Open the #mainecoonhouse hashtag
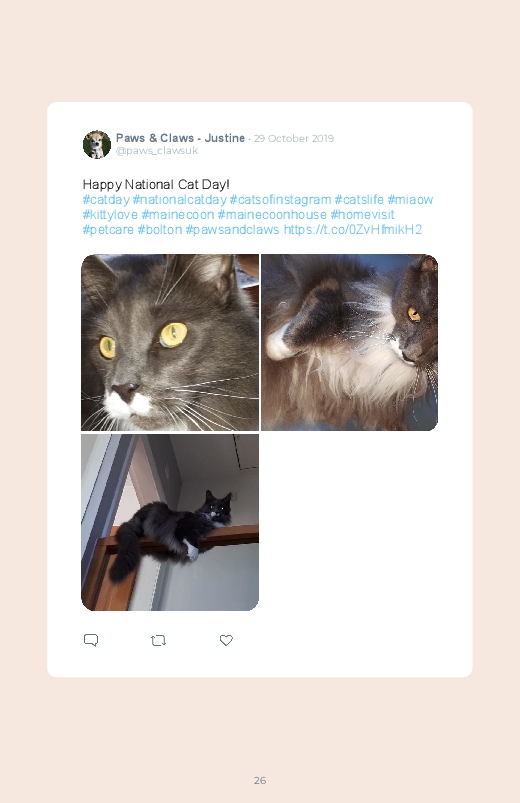Viewport: 520px width, 803px height. pyautogui.click(x=272, y=215)
